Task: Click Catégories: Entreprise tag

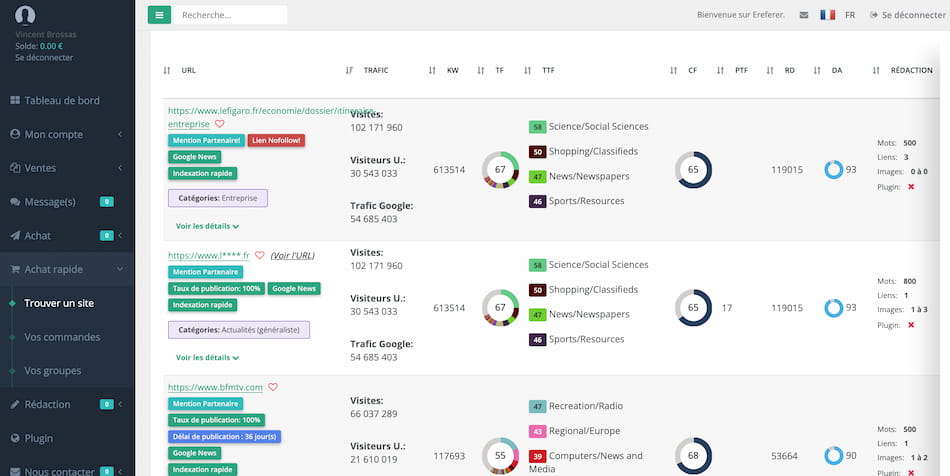Action: pos(218,198)
